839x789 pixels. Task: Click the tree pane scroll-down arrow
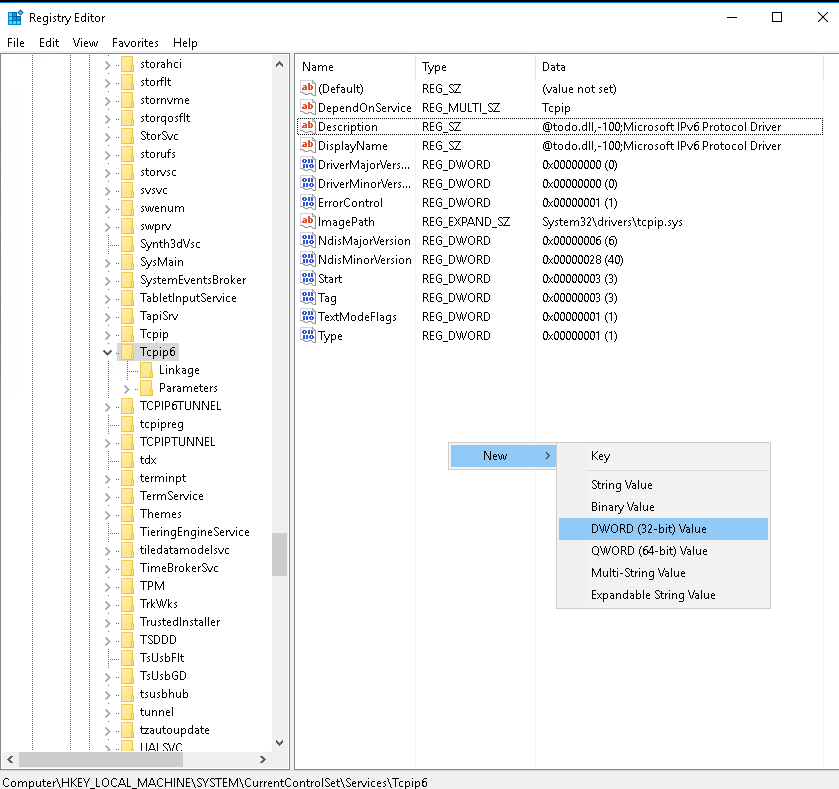click(280, 744)
